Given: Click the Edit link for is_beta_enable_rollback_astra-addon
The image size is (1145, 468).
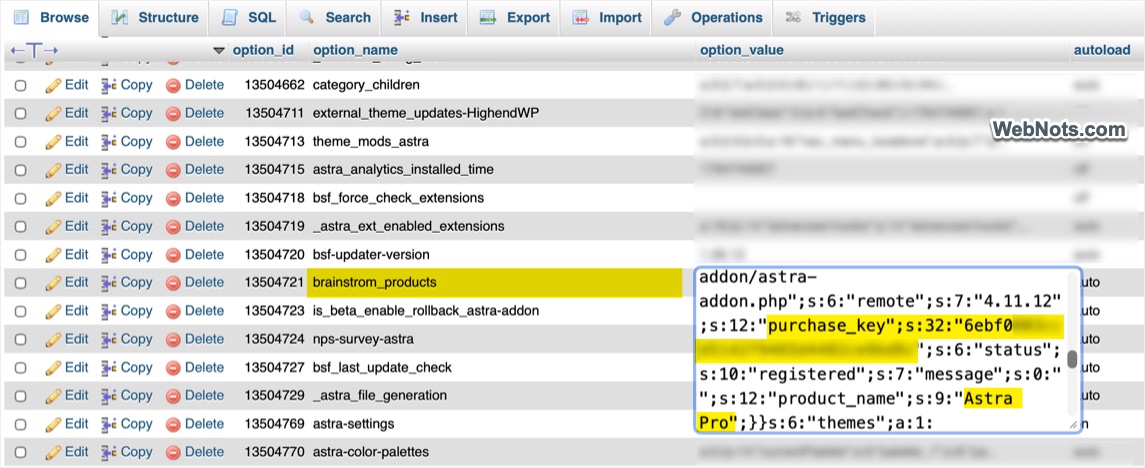Looking at the screenshot, I should click(x=76, y=310).
